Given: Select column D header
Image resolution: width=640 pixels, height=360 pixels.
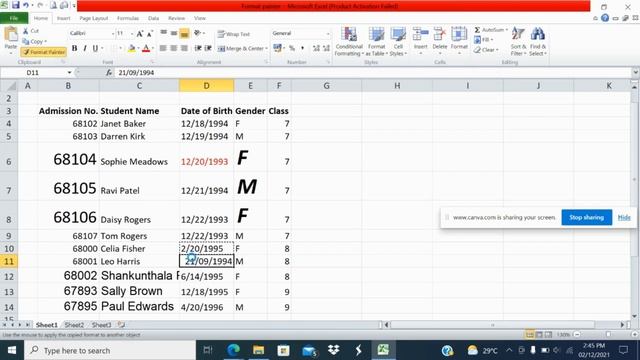Looking at the screenshot, I should click(207, 86).
